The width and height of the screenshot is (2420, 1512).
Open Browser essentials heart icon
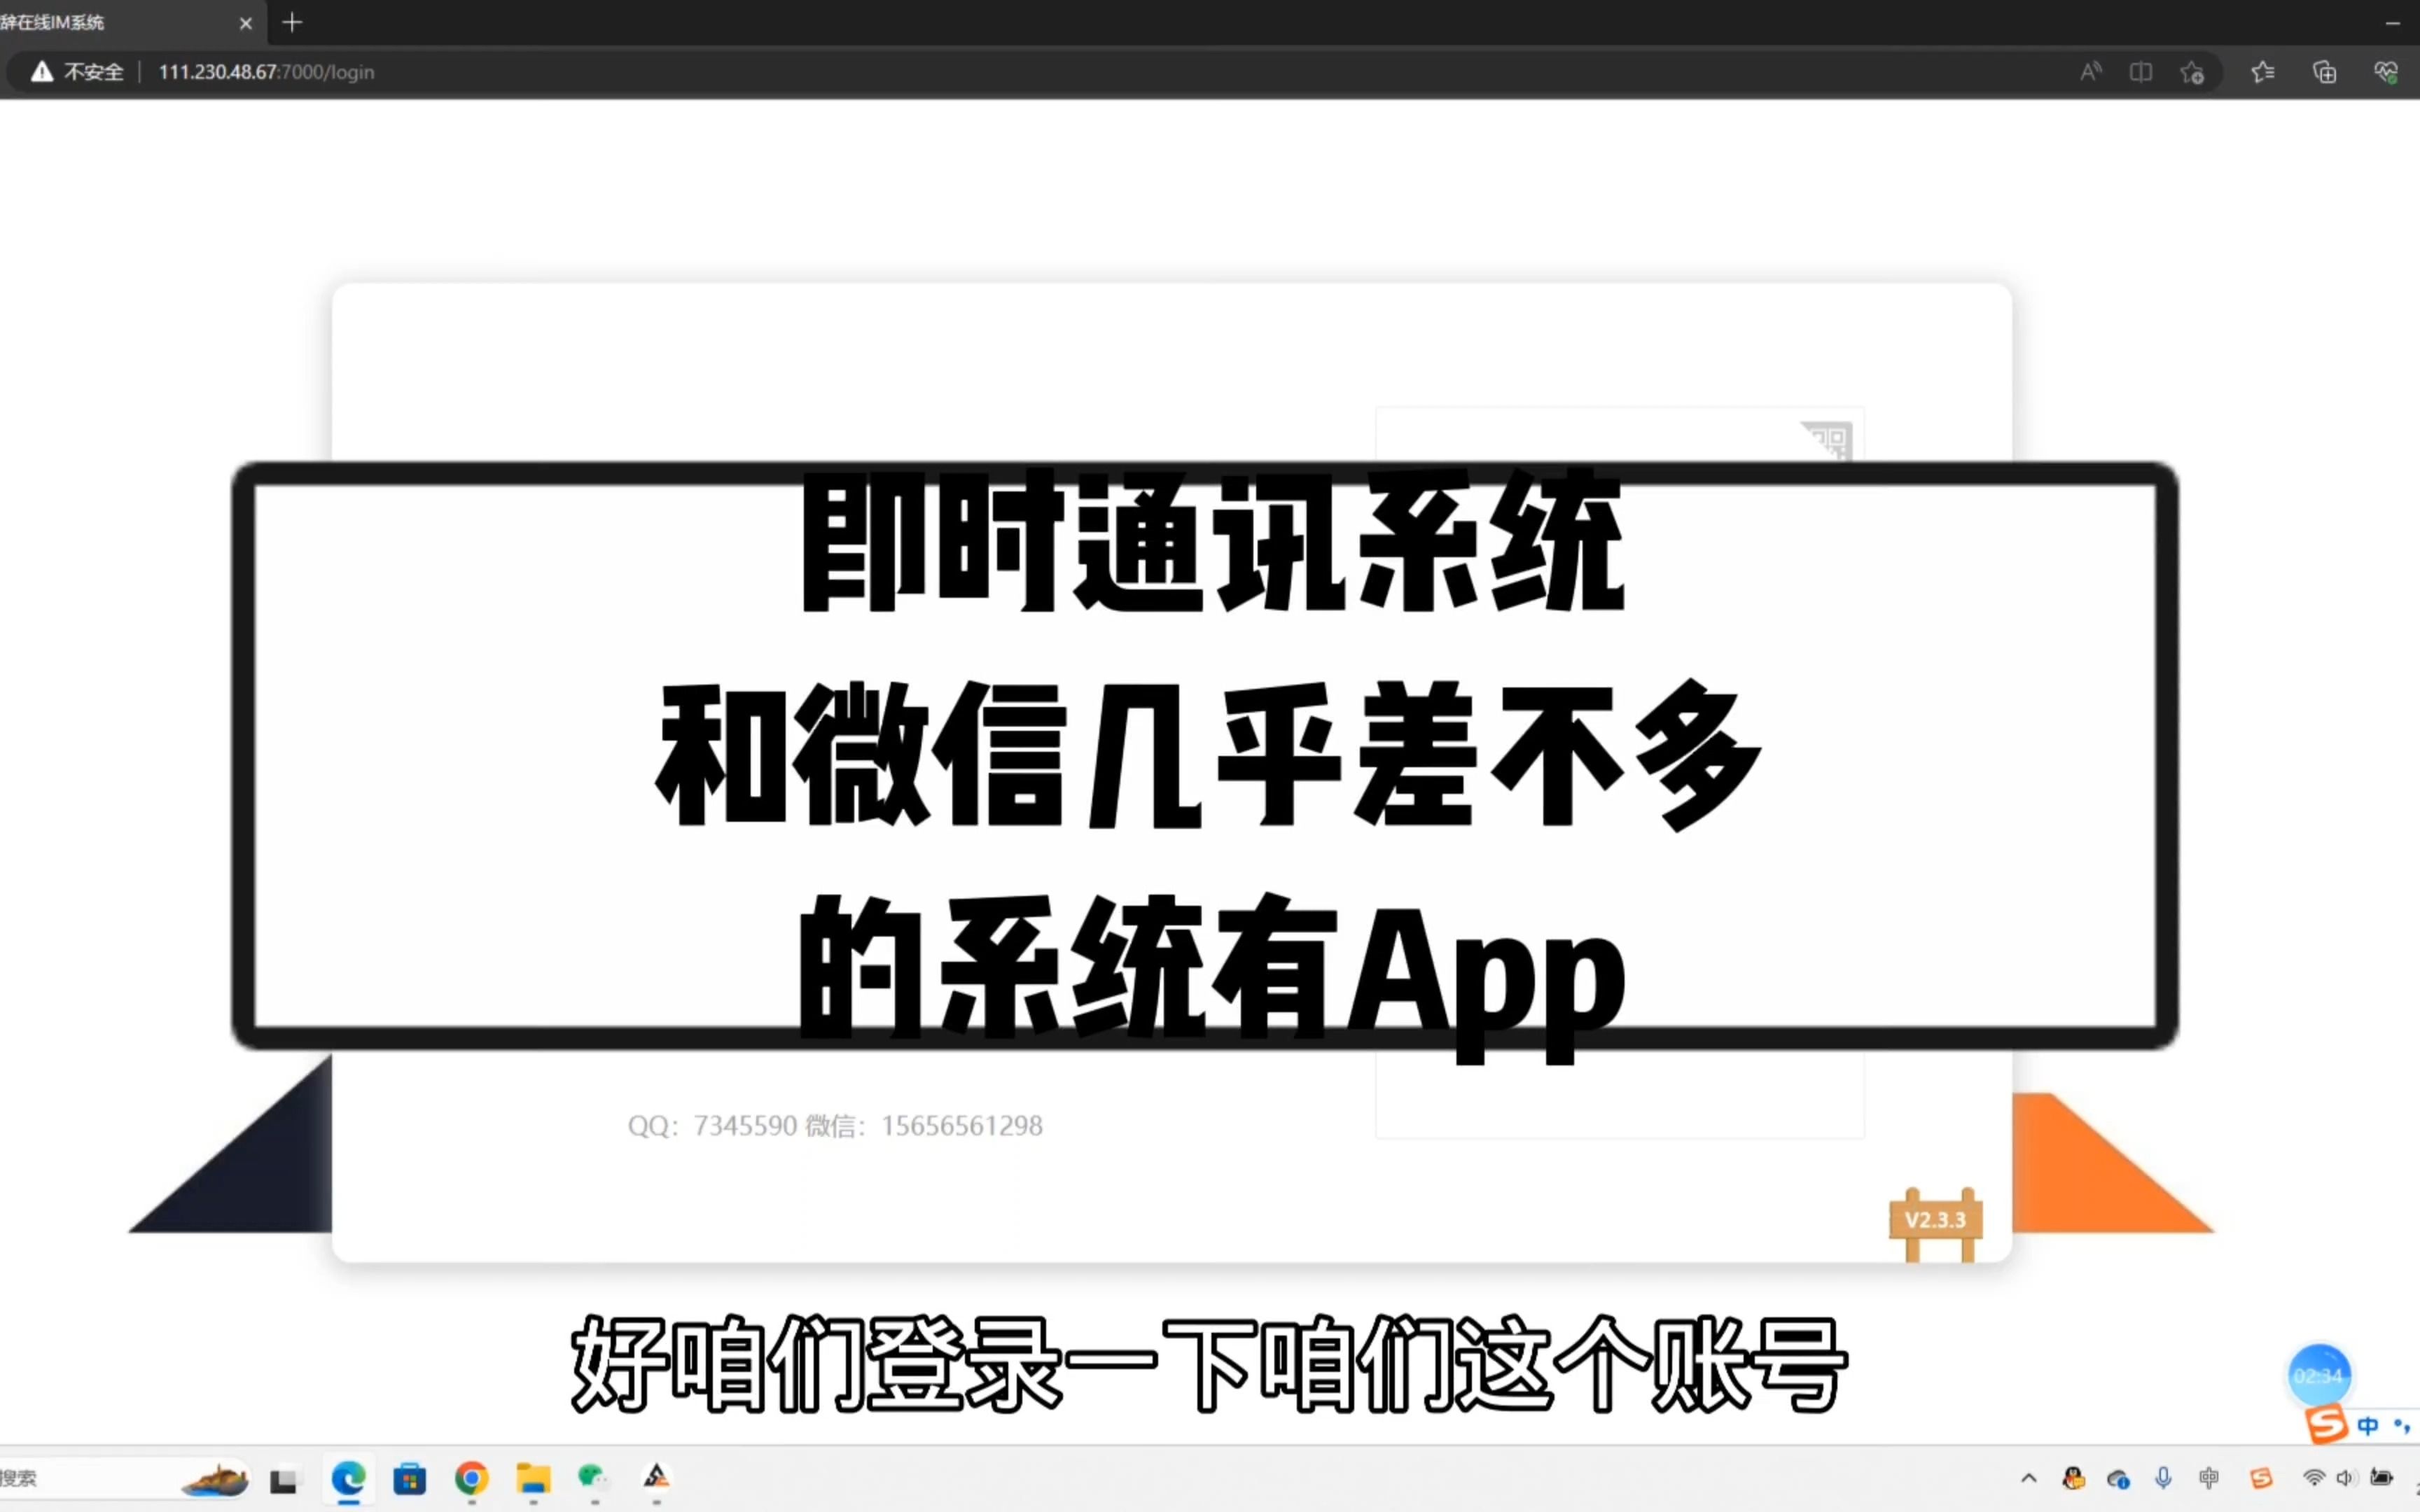tap(2386, 72)
